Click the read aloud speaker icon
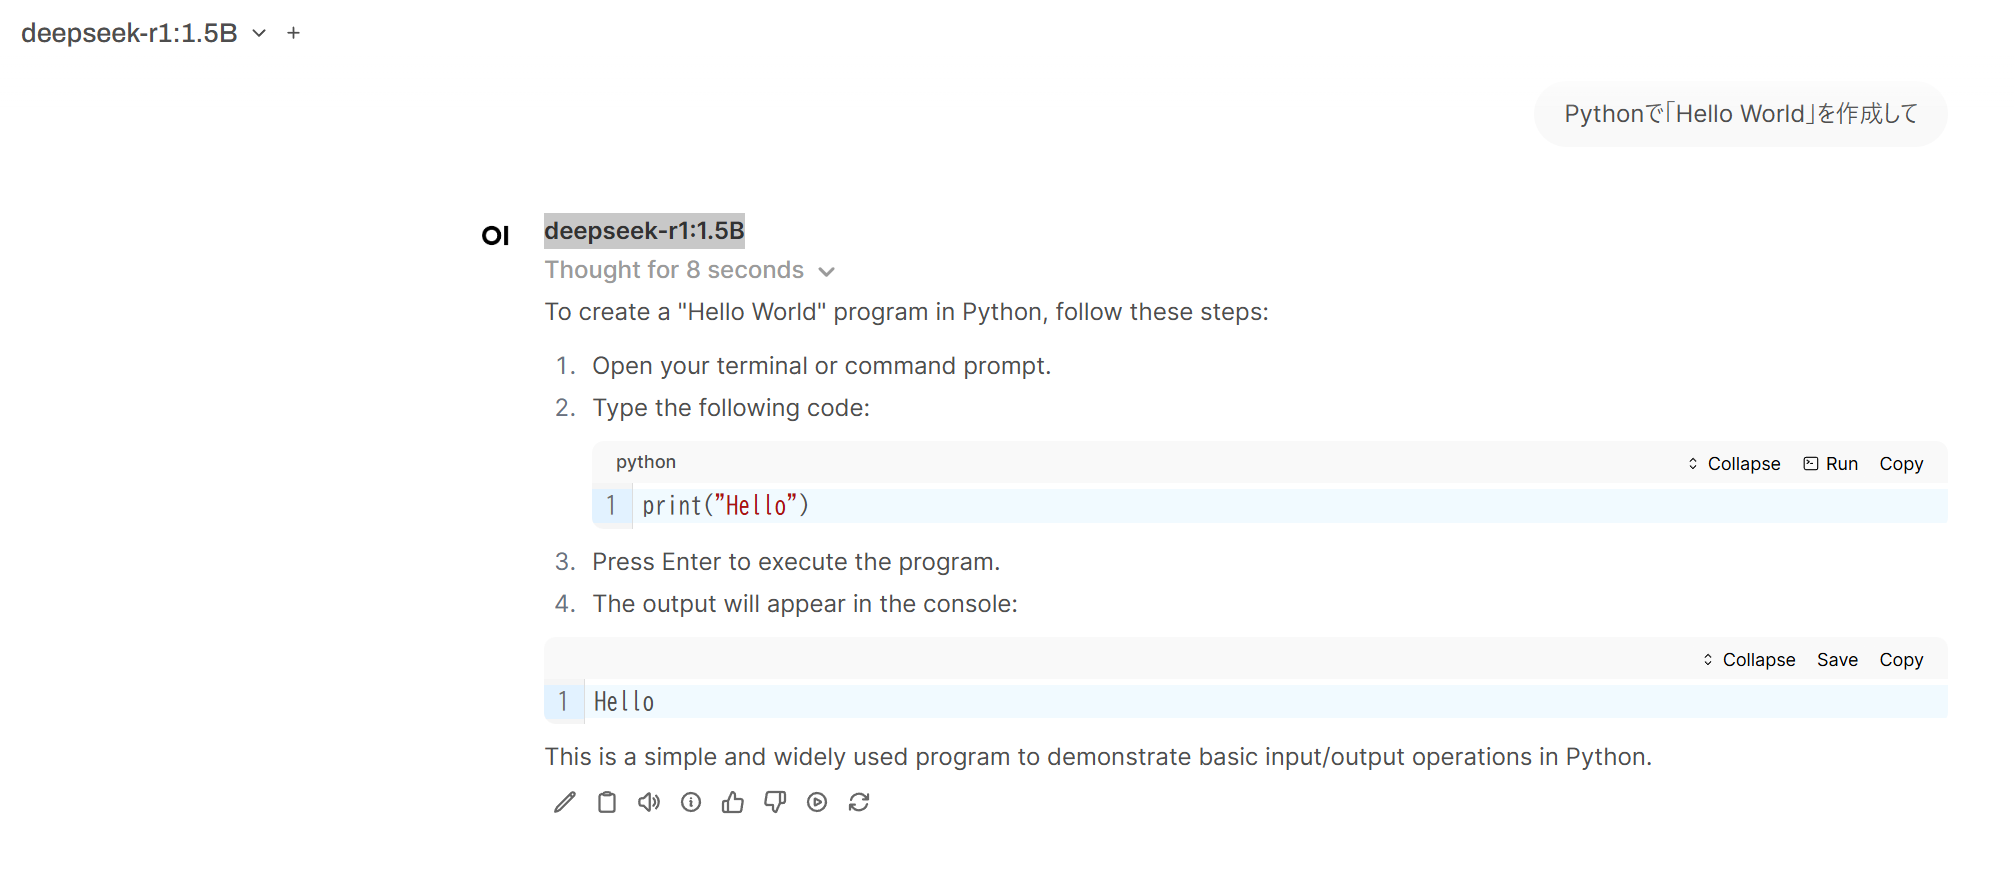Viewport: 2014px width, 883px height. [x=649, y=802]
